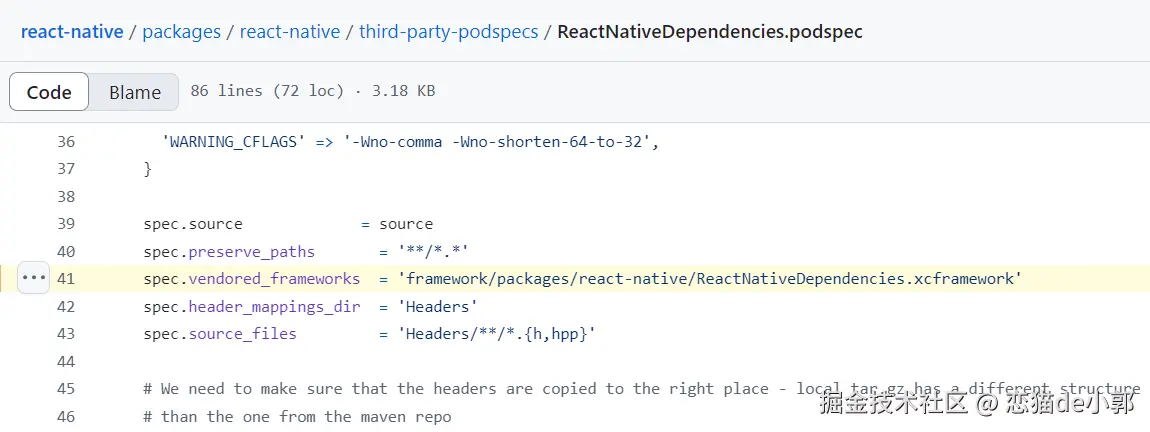The height and width of the screenshot is (432, 1150).
Task: Select line number 46
Action: click(66, 417)
